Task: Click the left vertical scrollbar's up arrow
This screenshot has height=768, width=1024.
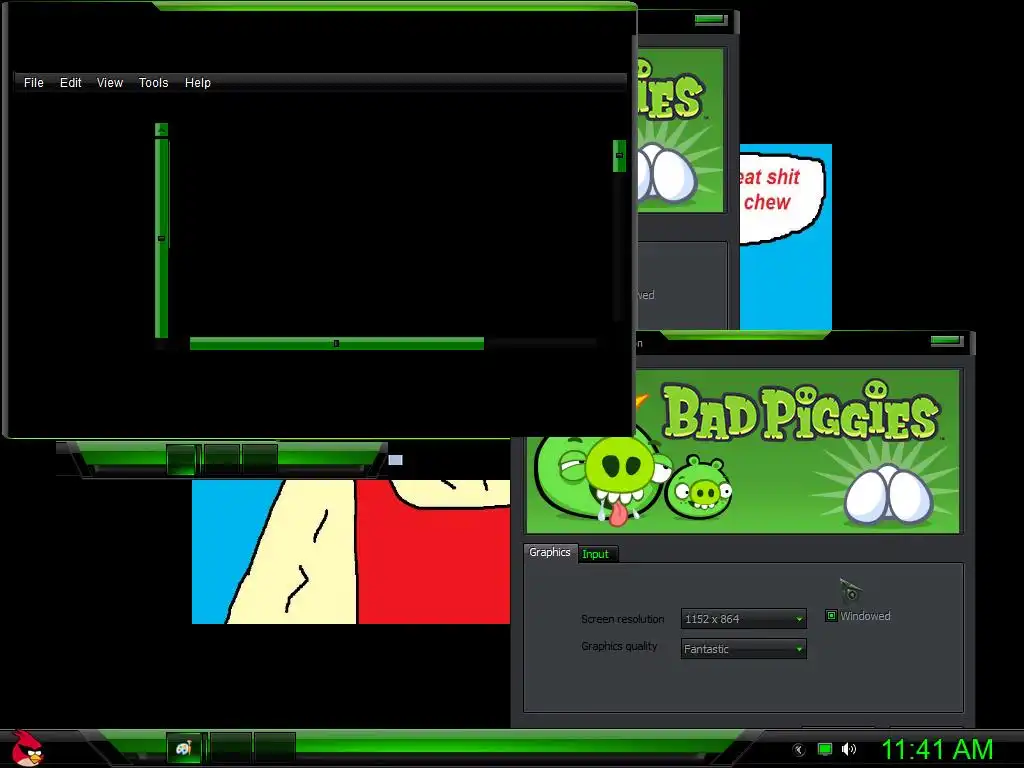Action: (x=161, y=129)
